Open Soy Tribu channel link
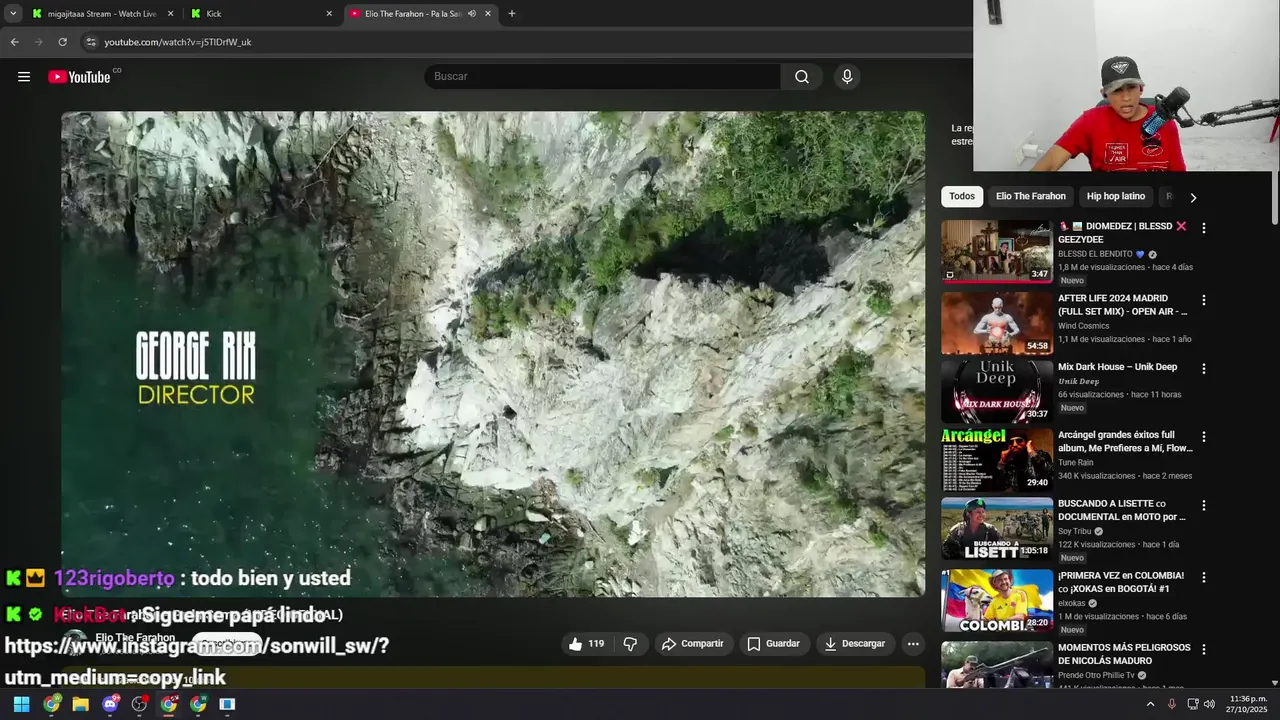Viewport: 1280px width, 720px height. (1074, 531)
